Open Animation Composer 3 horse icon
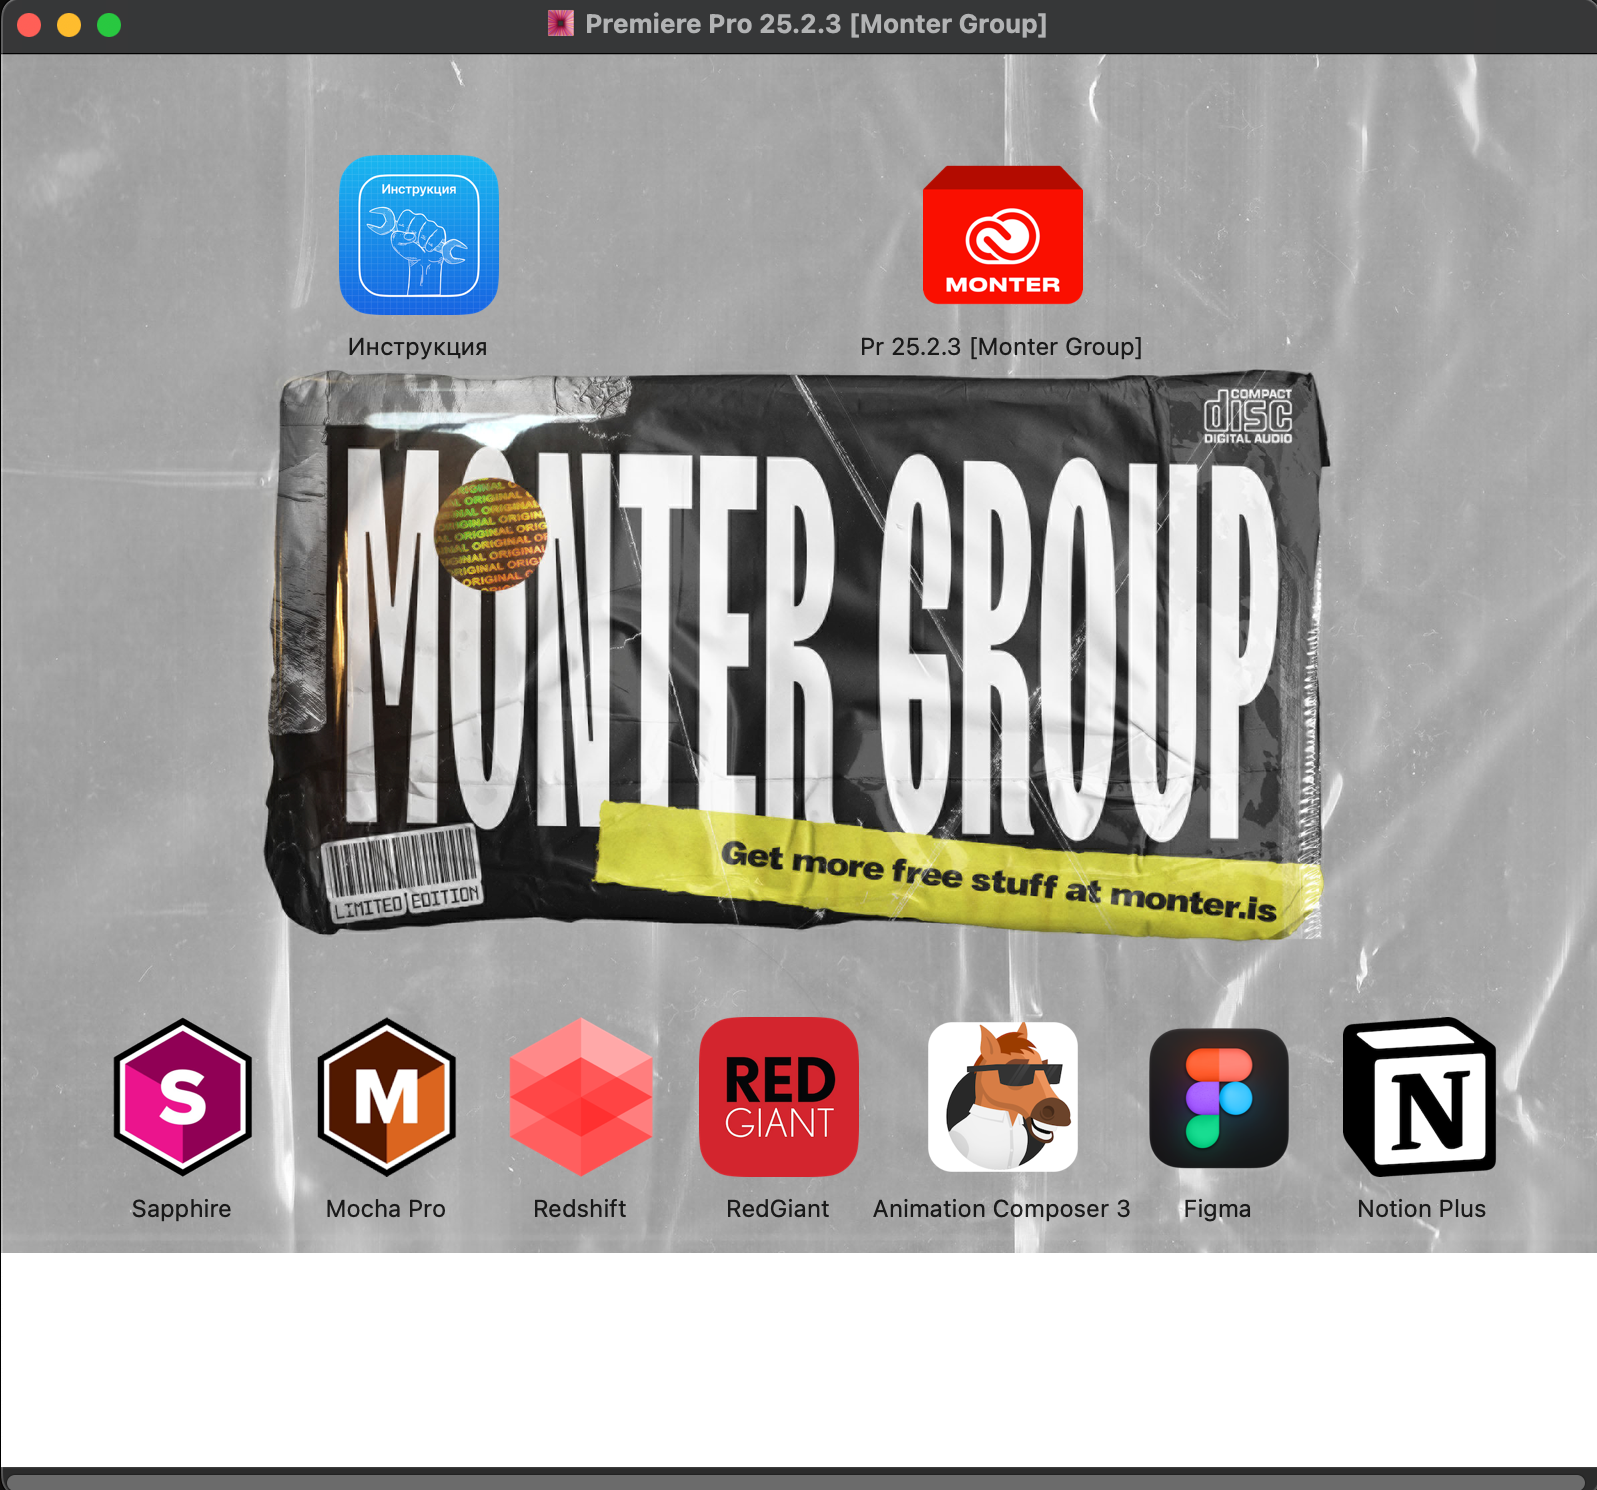Viewport: 1597px width, 1490px height. (1002, 1097)
